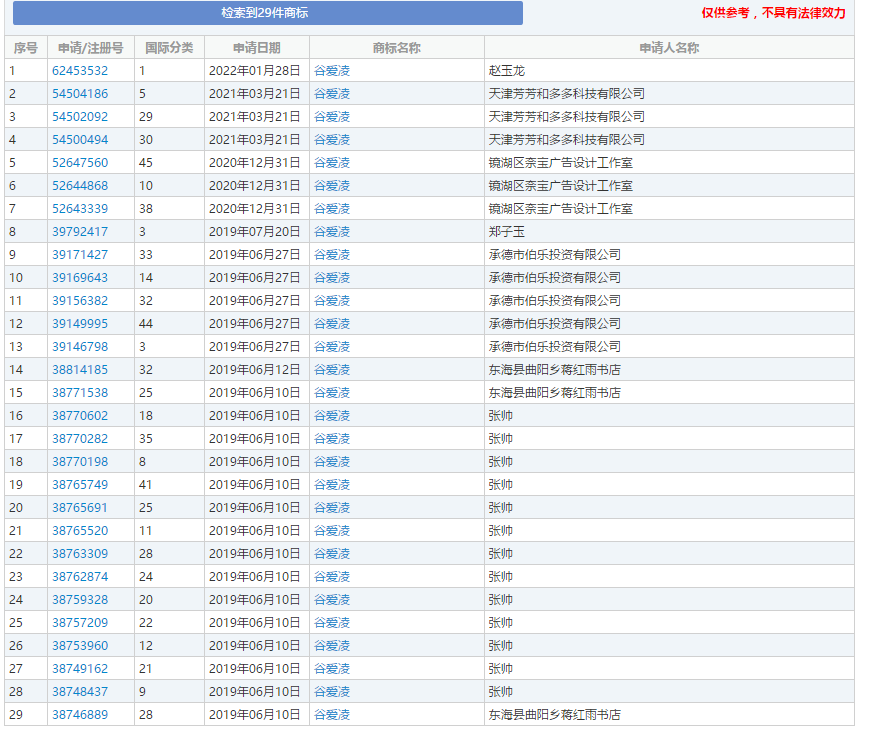This screenshot has width=869, height=731.
Task: Select class 45 in row 5
Action: point(146,163)
